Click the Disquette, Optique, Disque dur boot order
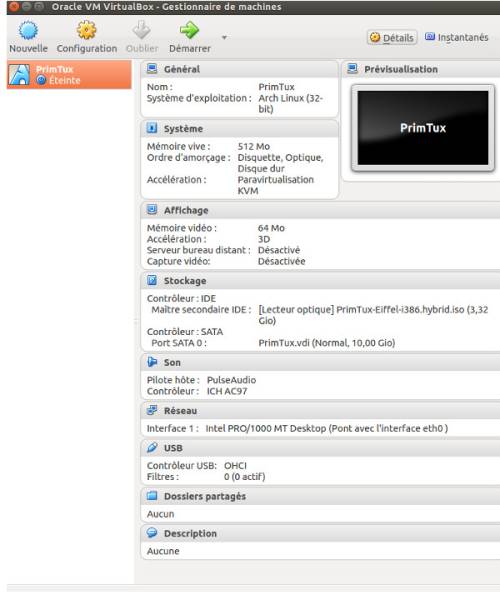Image resolution: width=500 pixels, height=600 pixels. pos(280,163)
